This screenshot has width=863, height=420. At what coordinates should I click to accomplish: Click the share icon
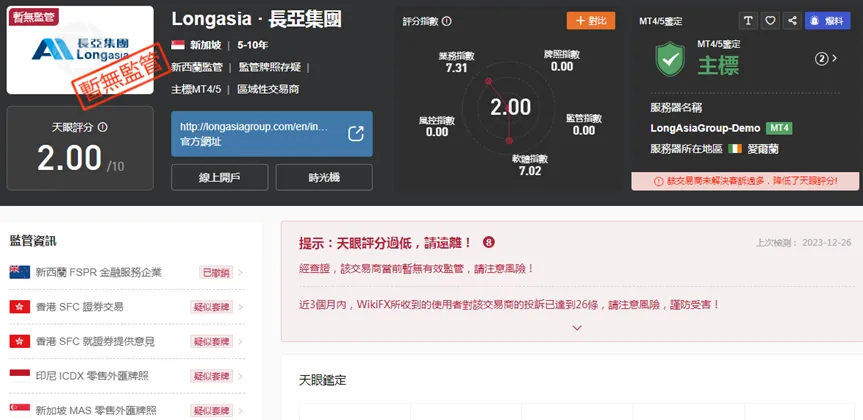[x=792, y=21]
